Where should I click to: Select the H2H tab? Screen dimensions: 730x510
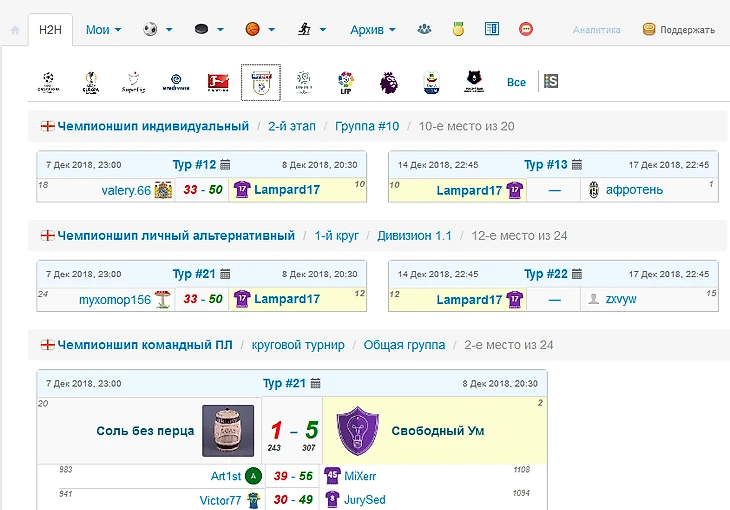click(x=50, y=30)
